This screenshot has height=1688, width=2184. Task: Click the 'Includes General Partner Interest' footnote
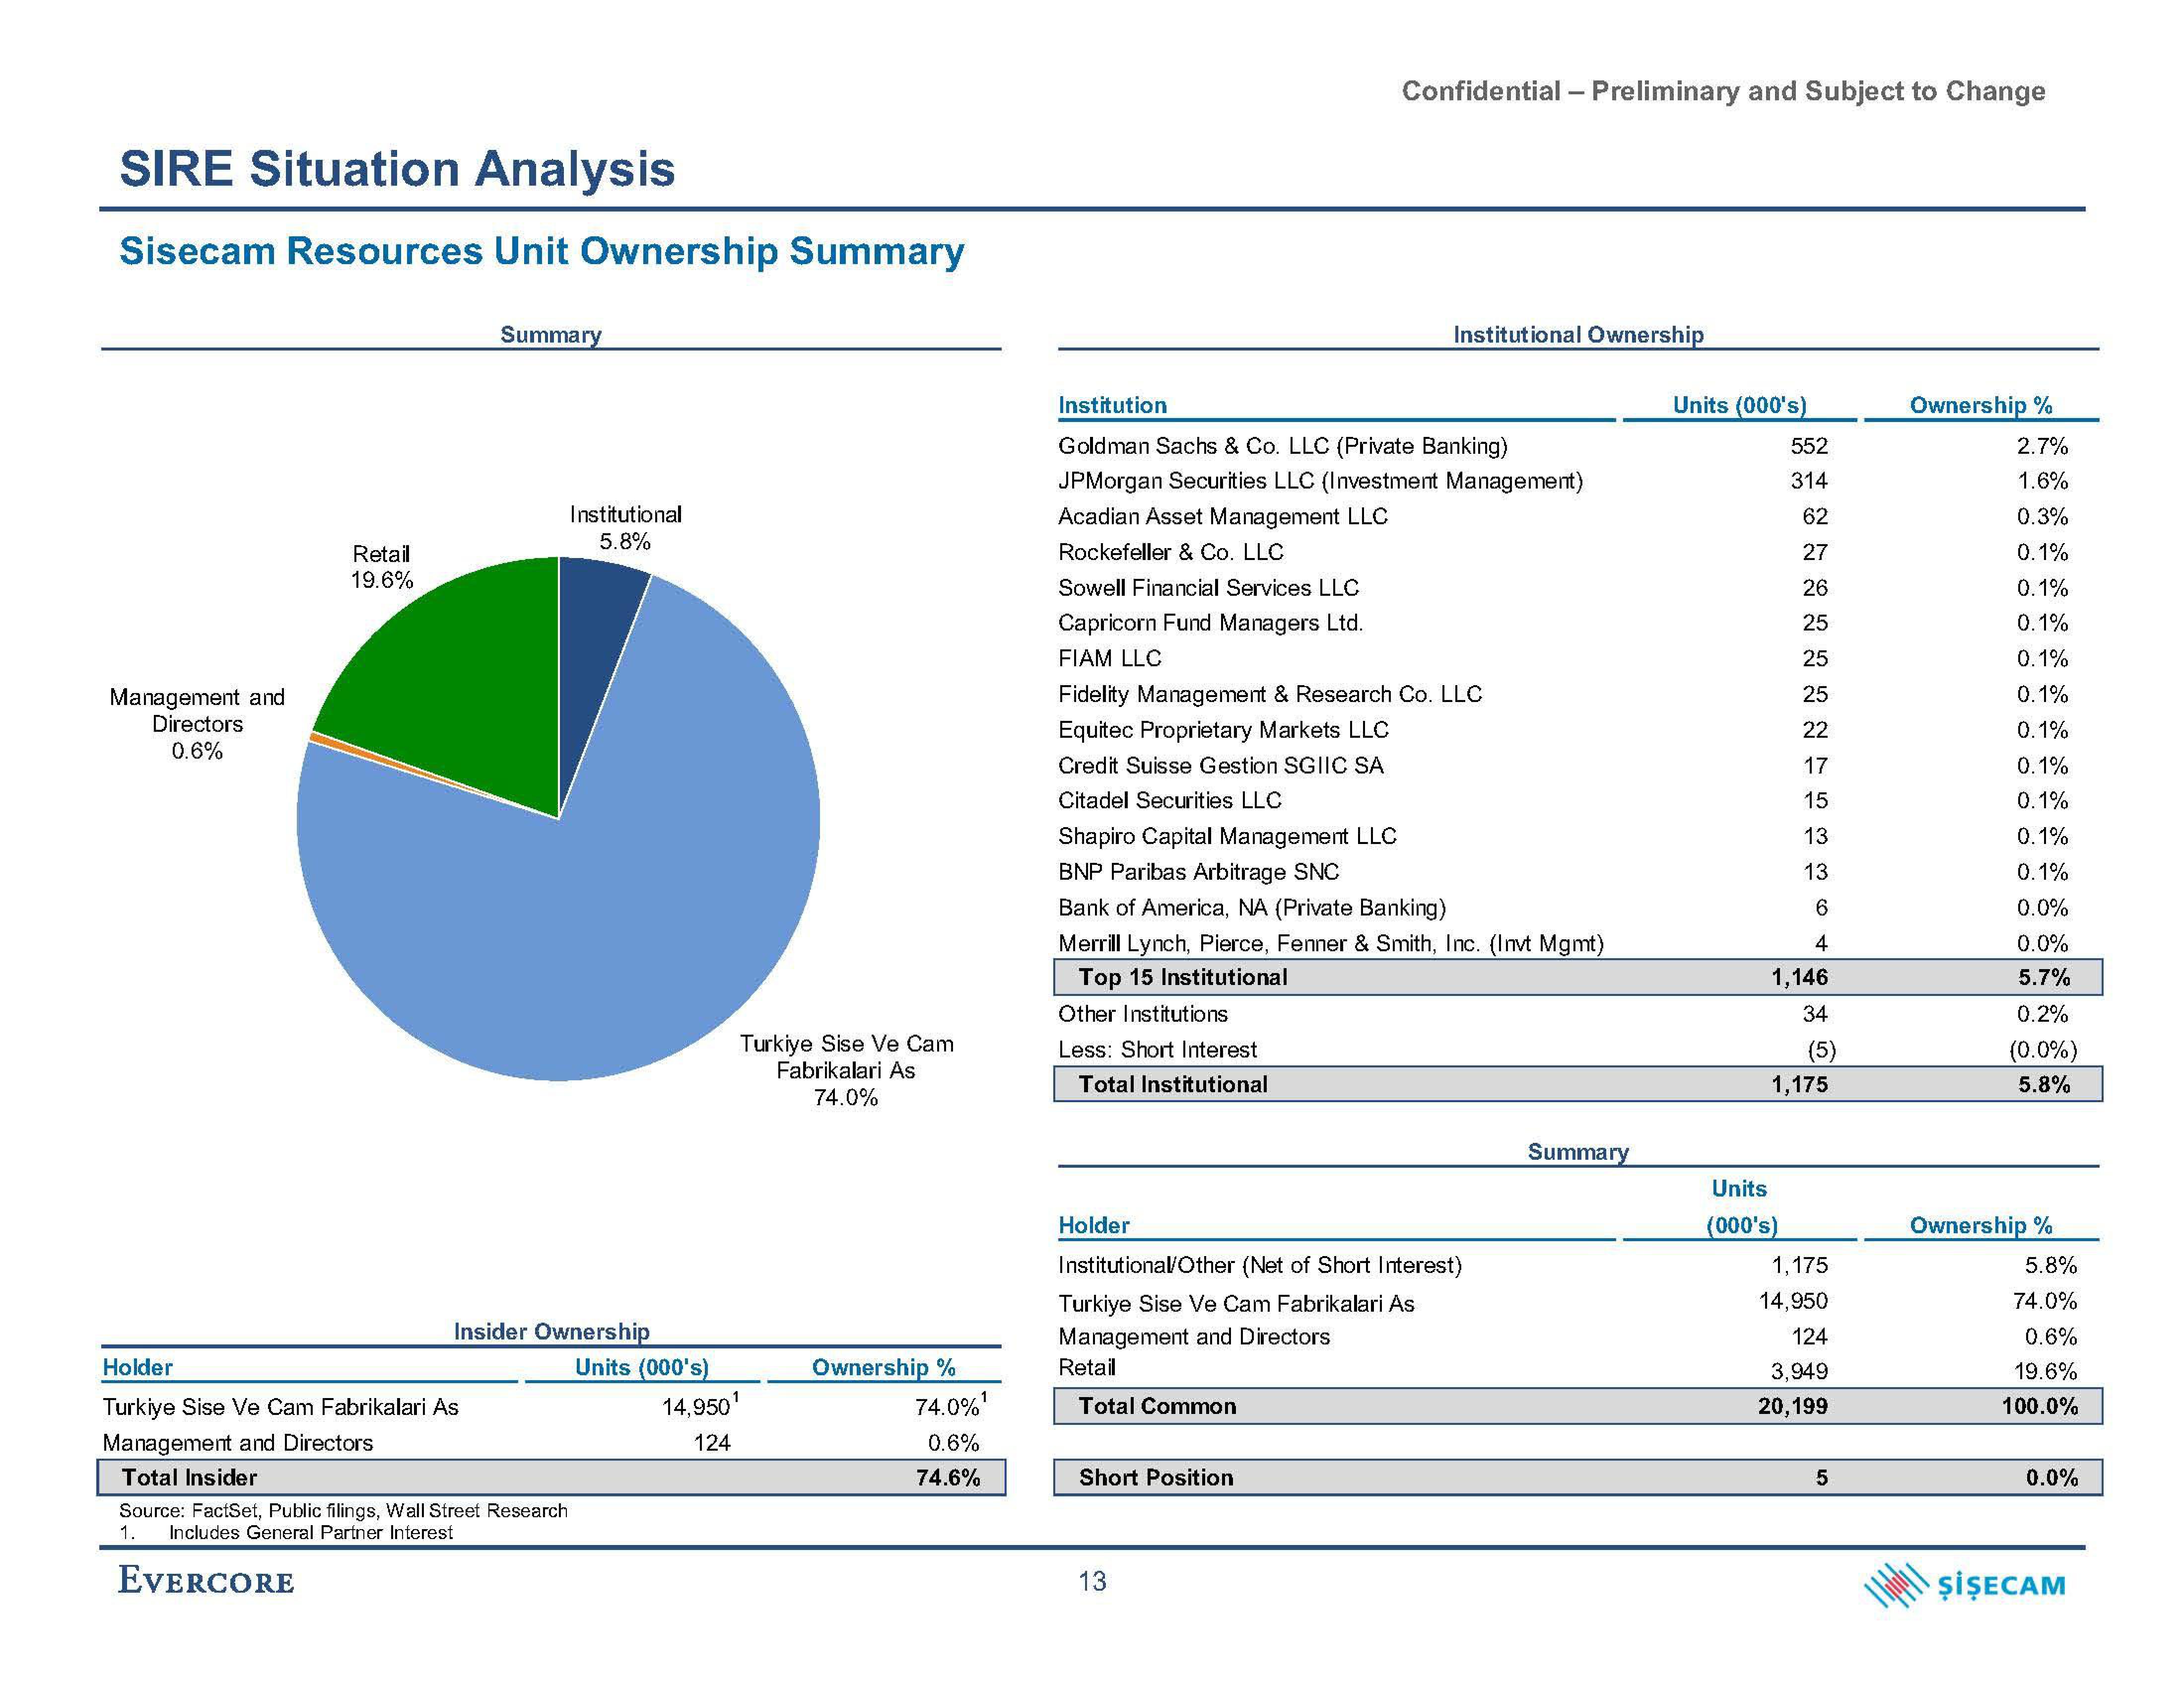click(310, 1533)
